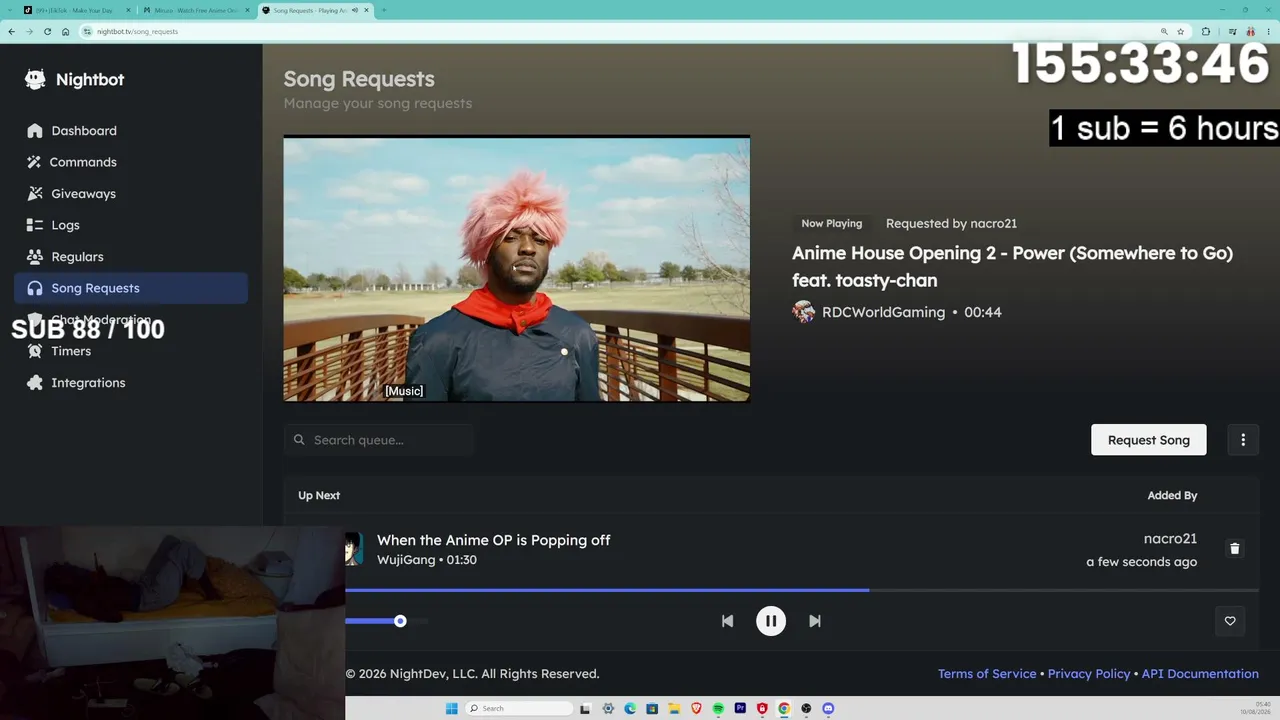Image resolution: width=1280 pixels, height=720 pixels.
Task: Open Discord from the taskbar
Action: [828, 708]
